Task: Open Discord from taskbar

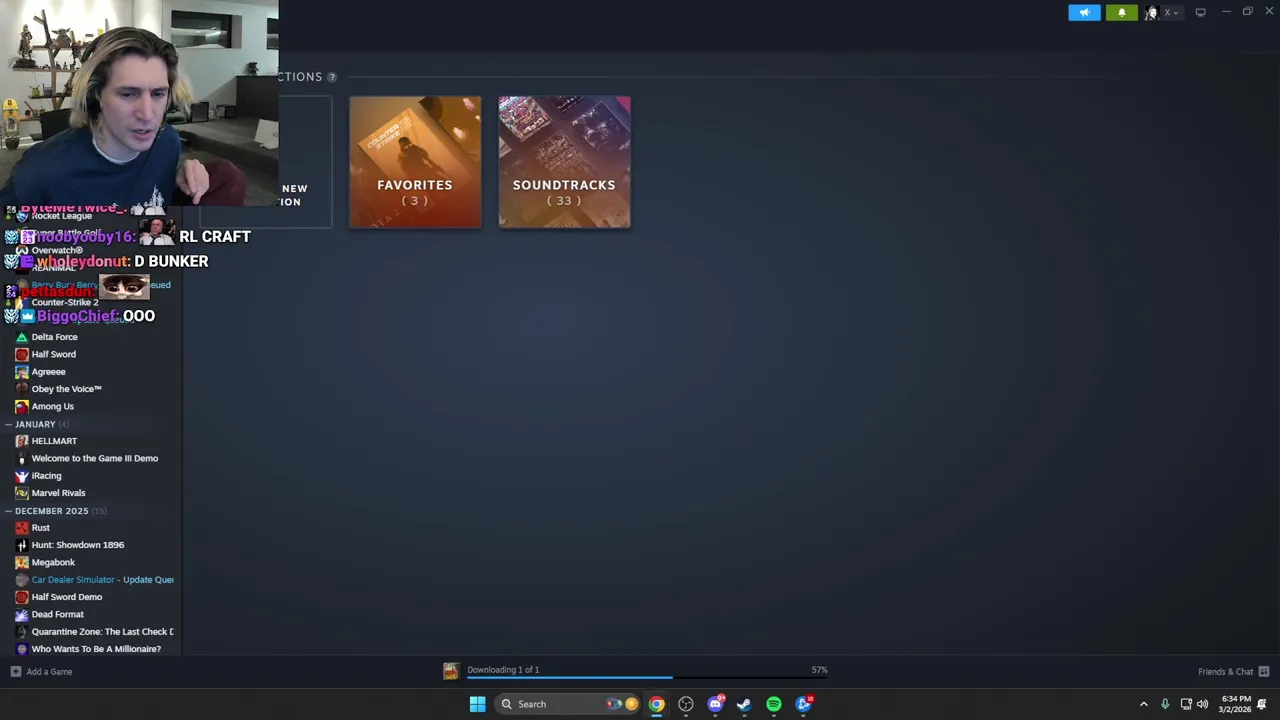Action: point(715,704)
